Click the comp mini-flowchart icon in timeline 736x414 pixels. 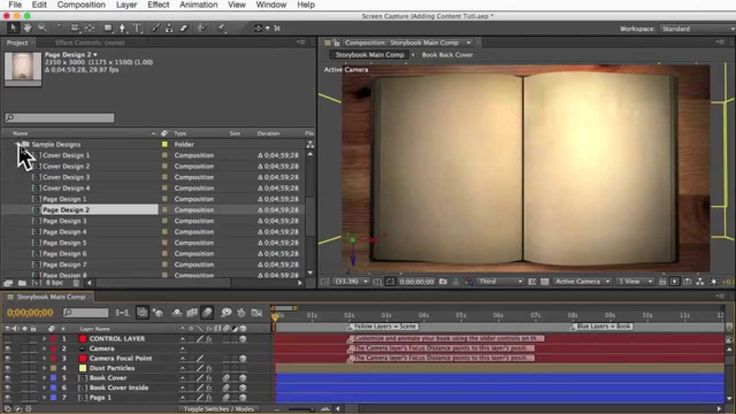pyautogui.click(x=122, y=313)
